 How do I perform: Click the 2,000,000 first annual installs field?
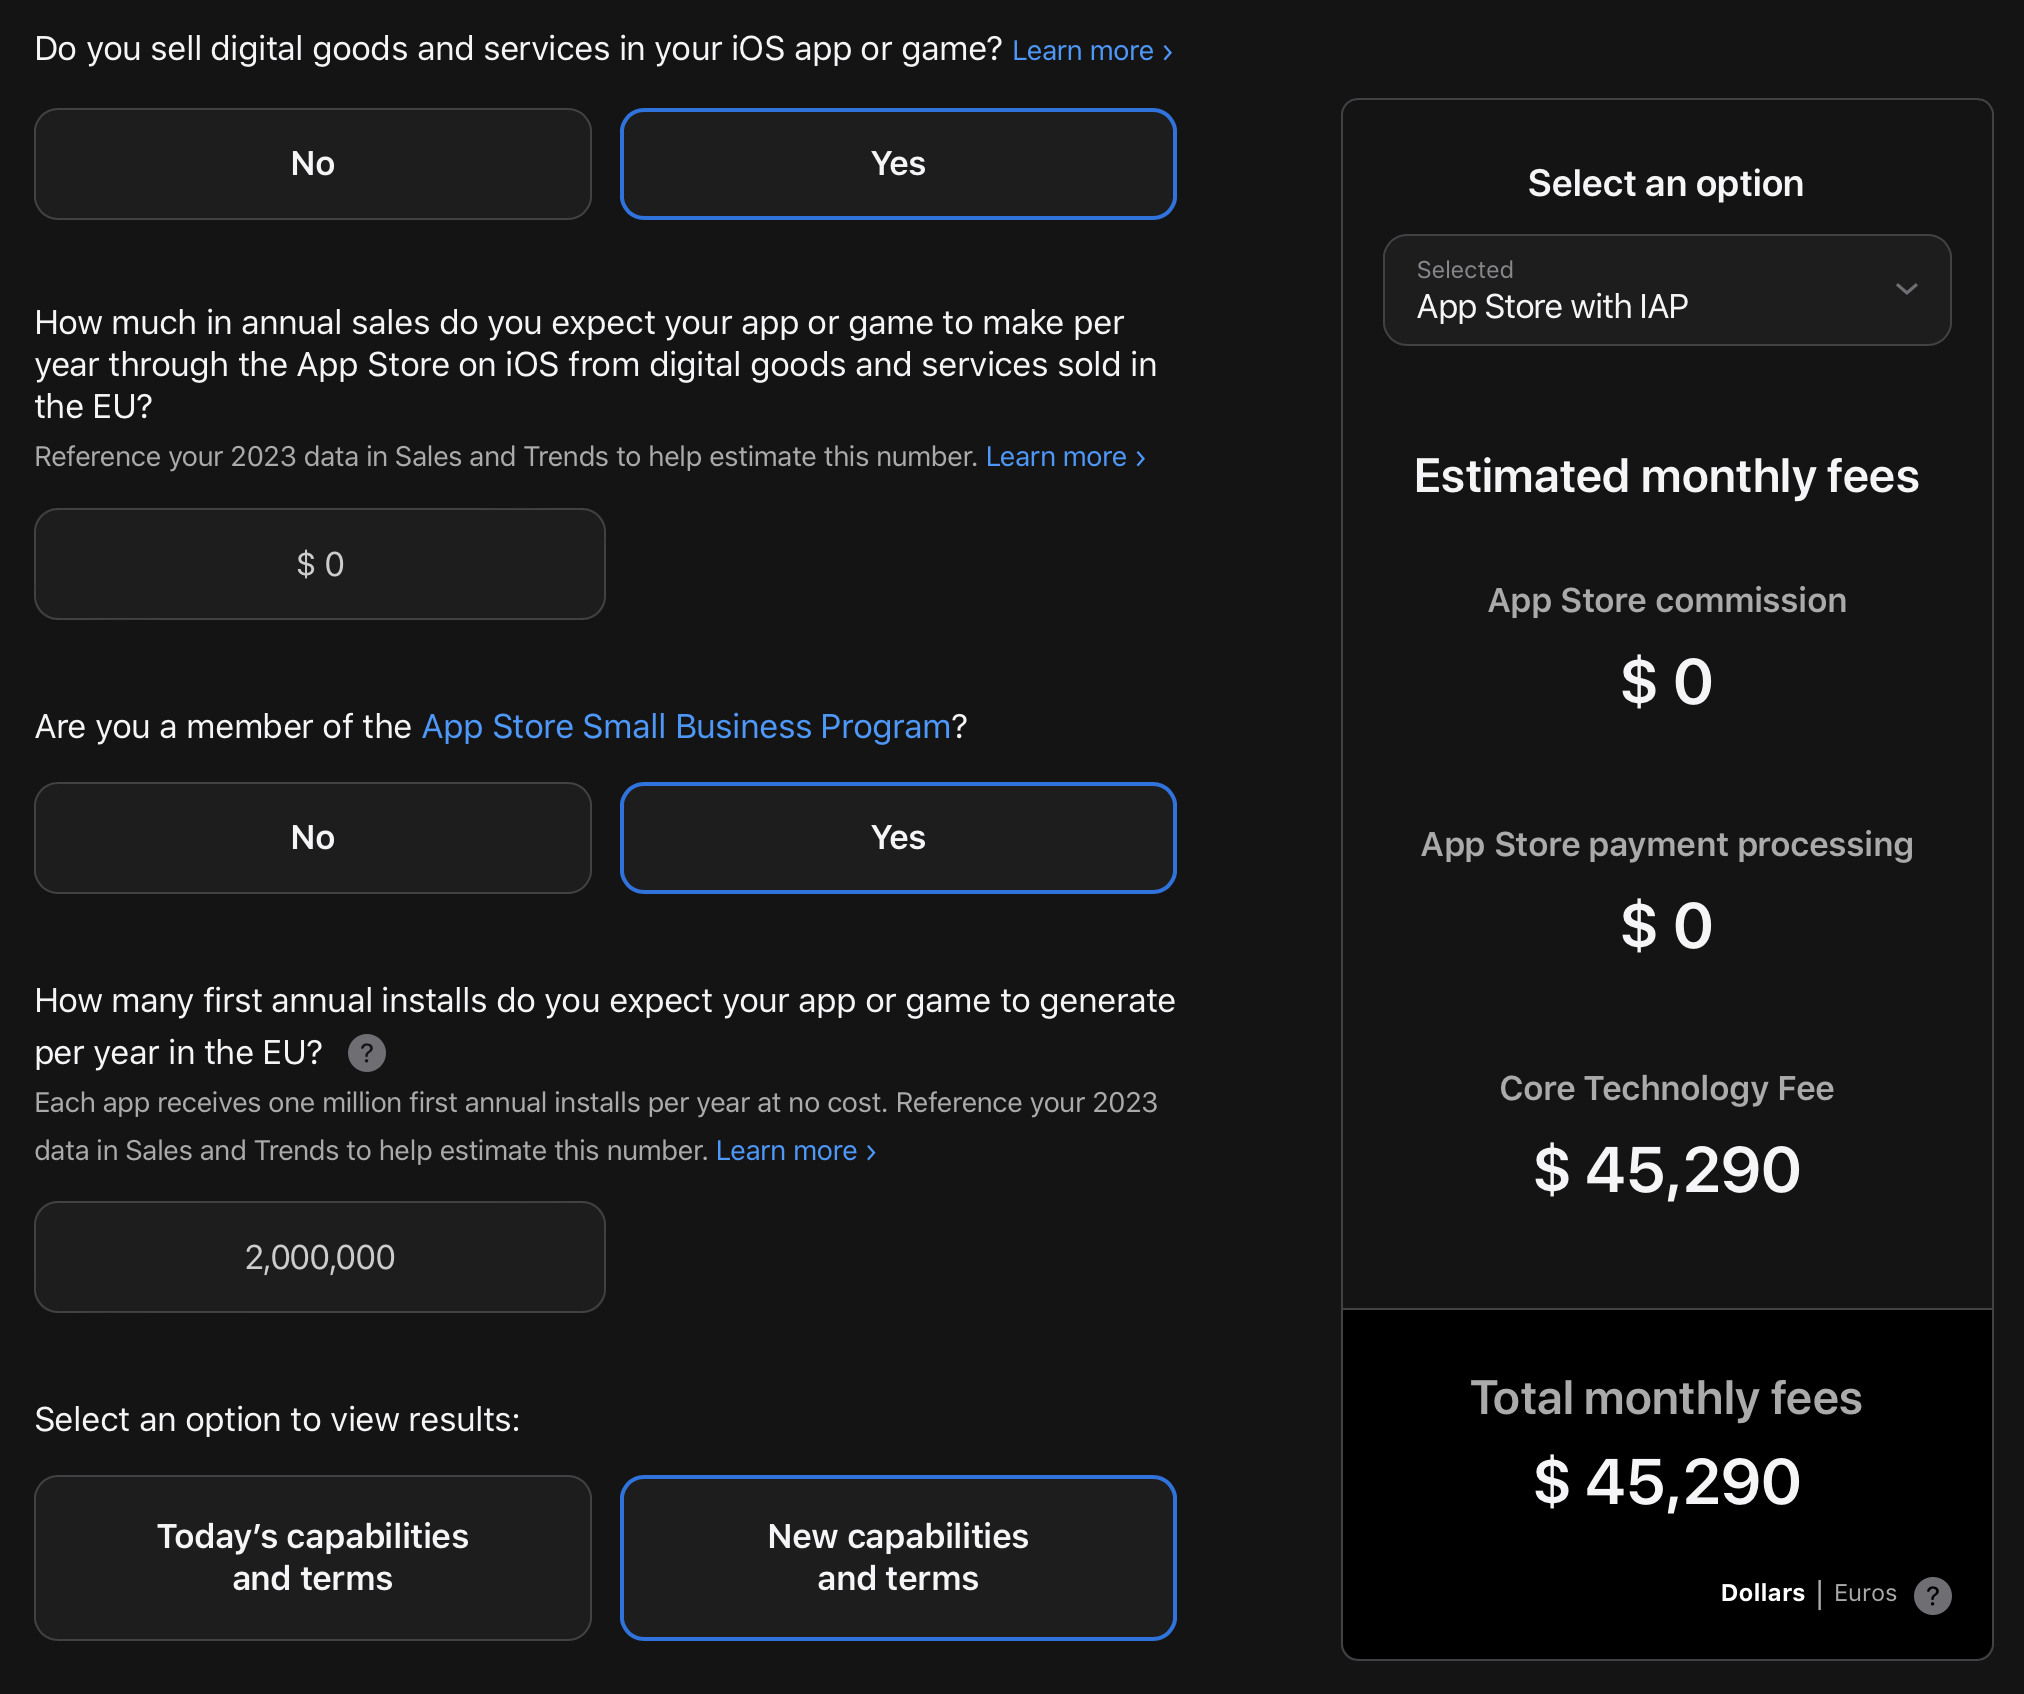point(320,1257)
